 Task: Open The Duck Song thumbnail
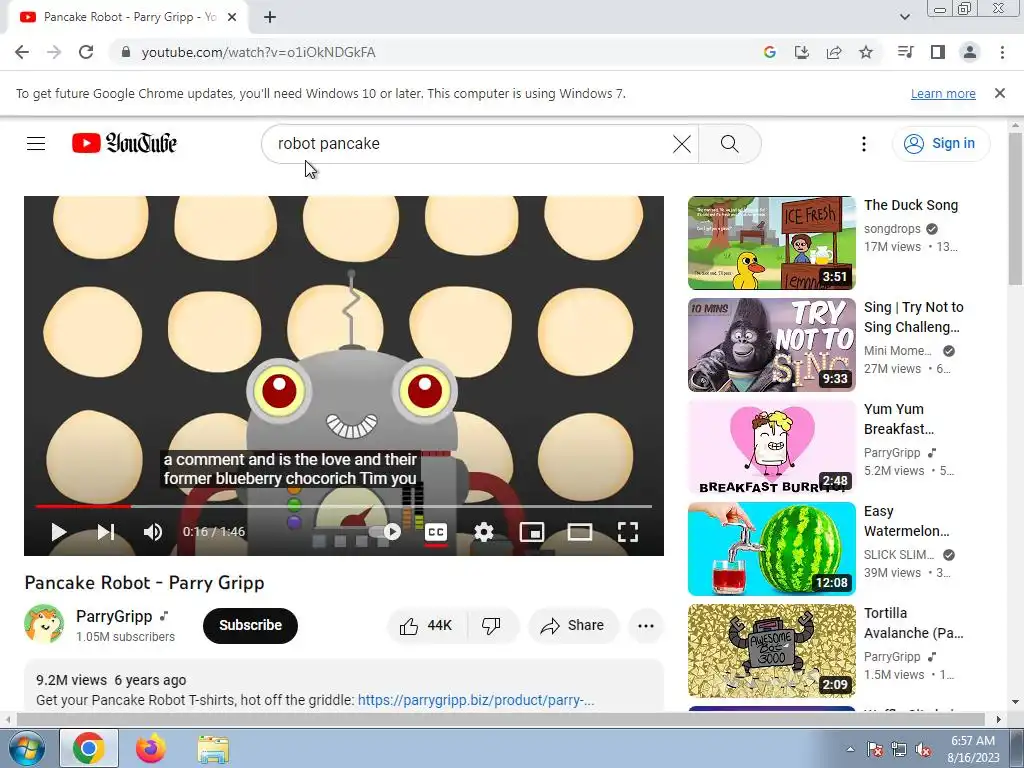pyautogui.click(x=771, y=243)
